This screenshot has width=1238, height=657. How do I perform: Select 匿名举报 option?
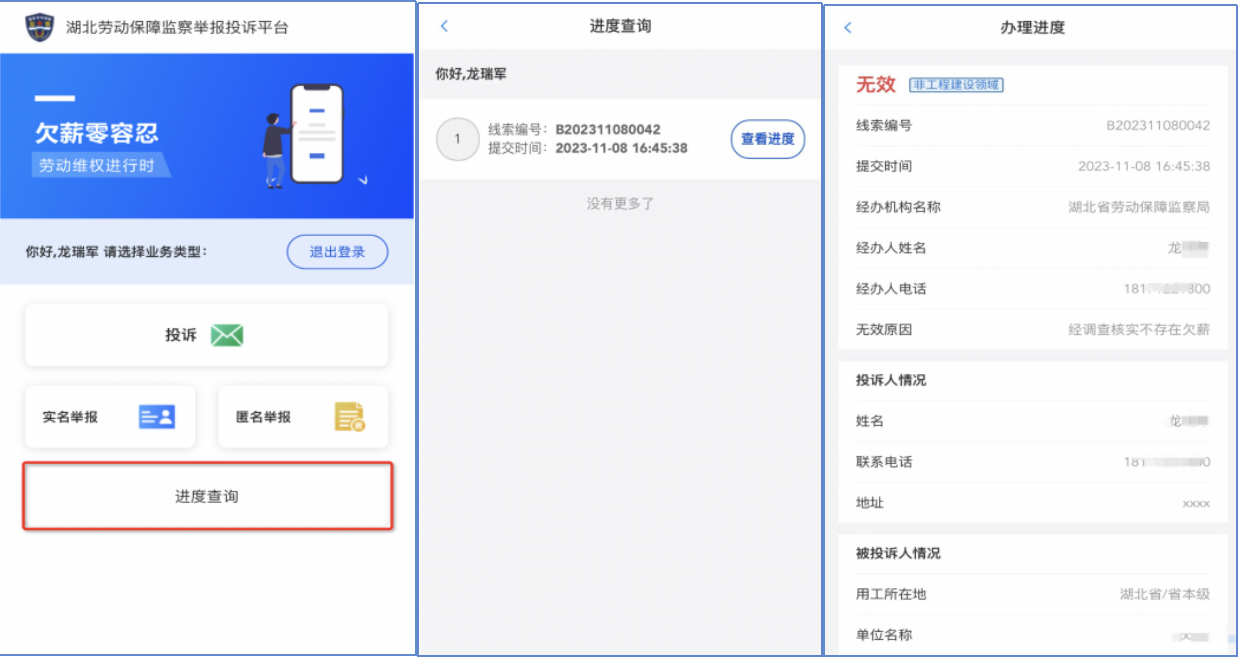click(x=302, y=417)
